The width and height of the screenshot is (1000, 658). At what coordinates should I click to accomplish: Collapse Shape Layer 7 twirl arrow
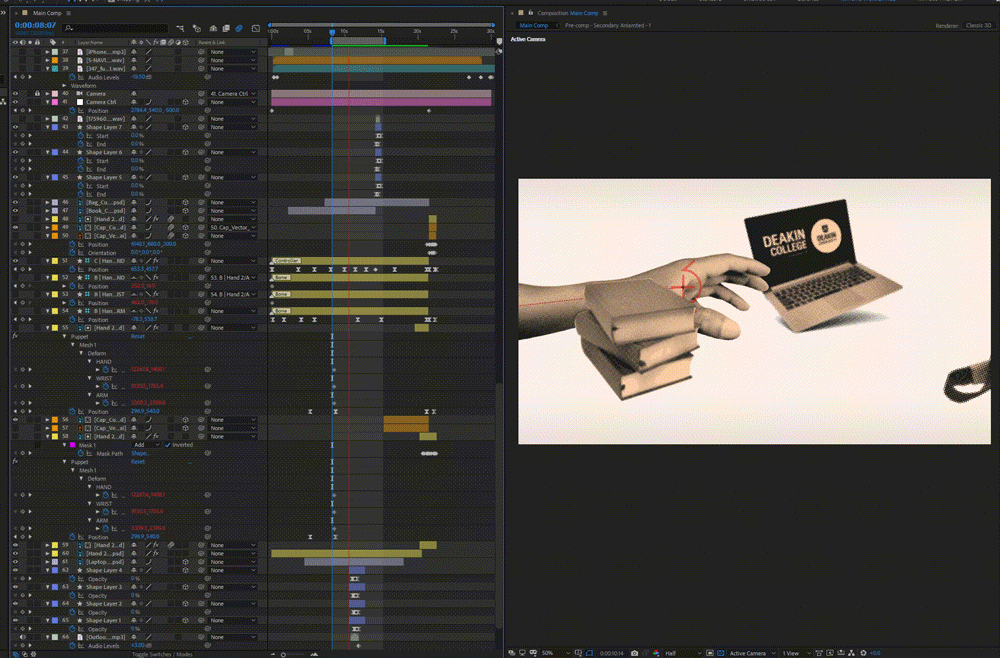[x=47, y=127]
